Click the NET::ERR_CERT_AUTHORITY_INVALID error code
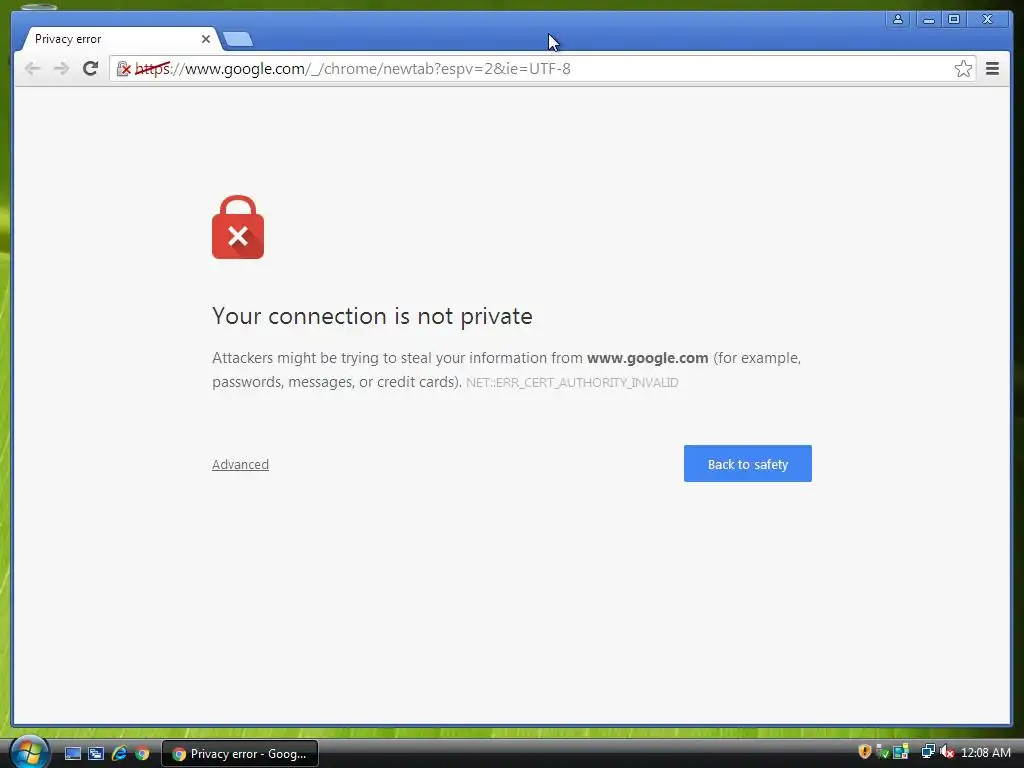The height and width of the screenshot is (768, 1024). [572, 383]
